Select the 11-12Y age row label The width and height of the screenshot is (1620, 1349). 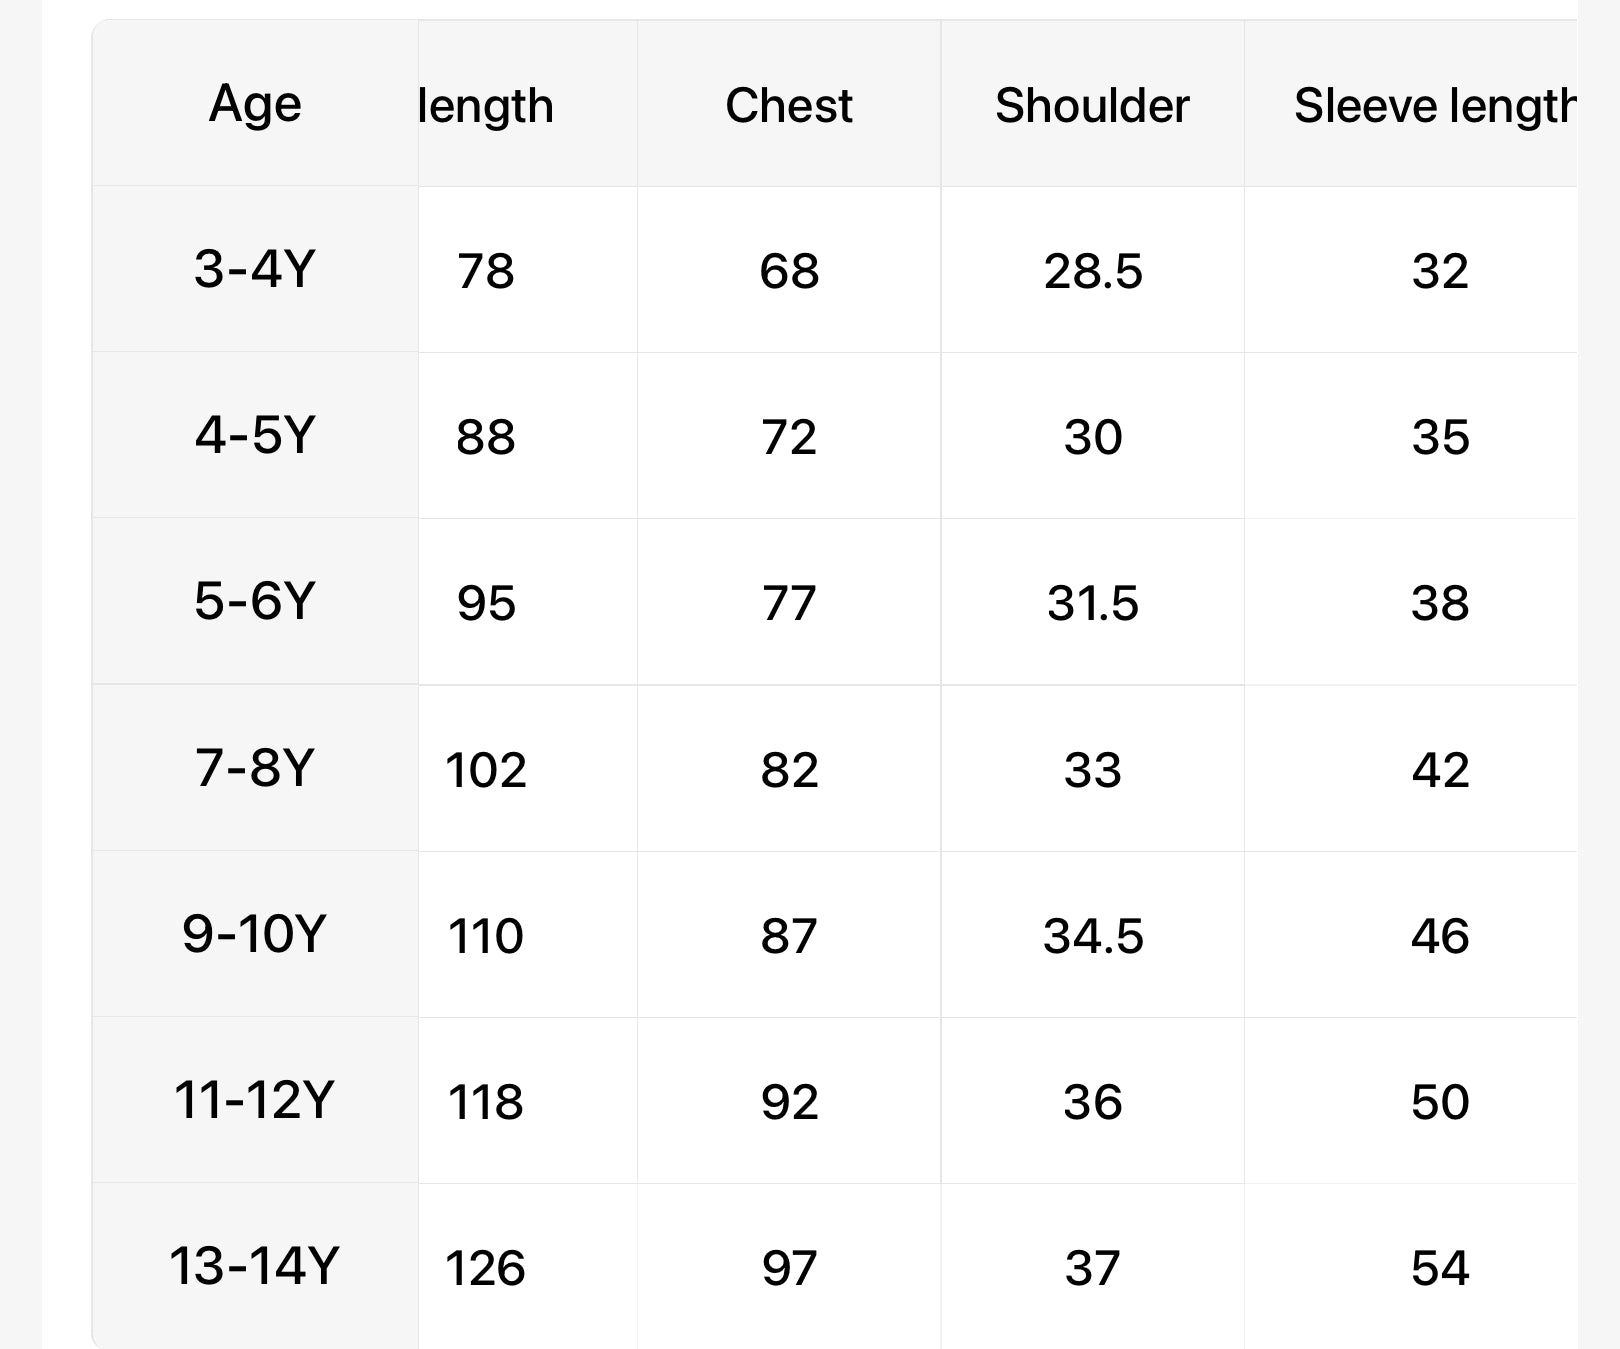point(255,1100)
